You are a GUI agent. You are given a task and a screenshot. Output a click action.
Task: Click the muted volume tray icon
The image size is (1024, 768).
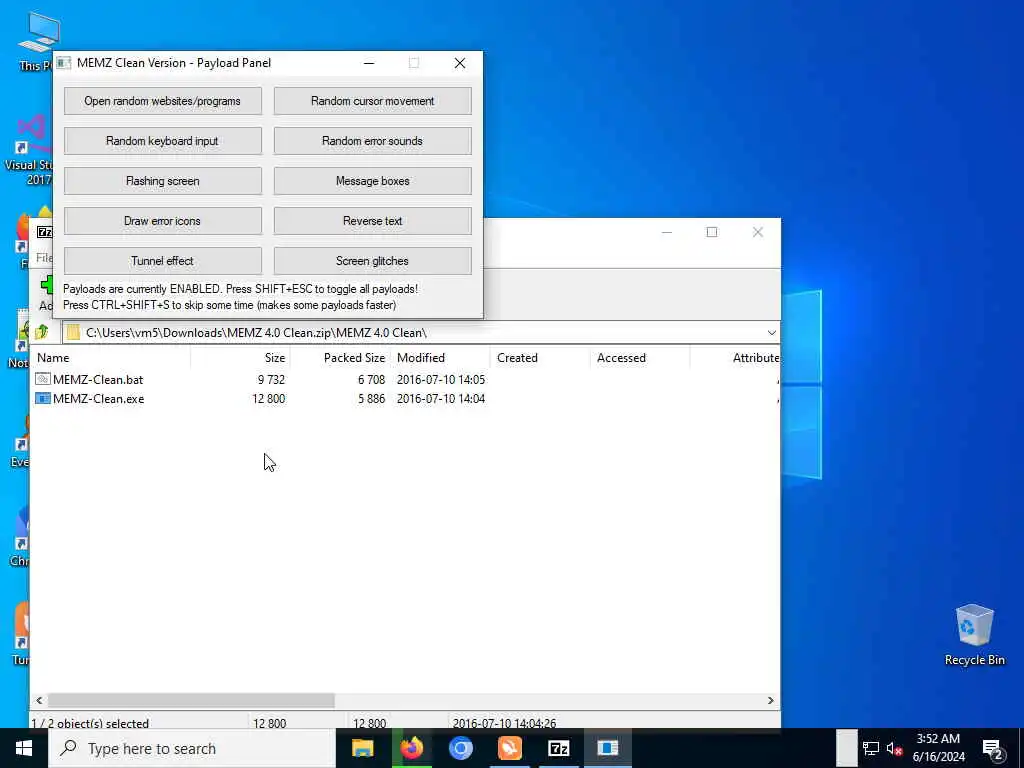click(x=895, y=748)
